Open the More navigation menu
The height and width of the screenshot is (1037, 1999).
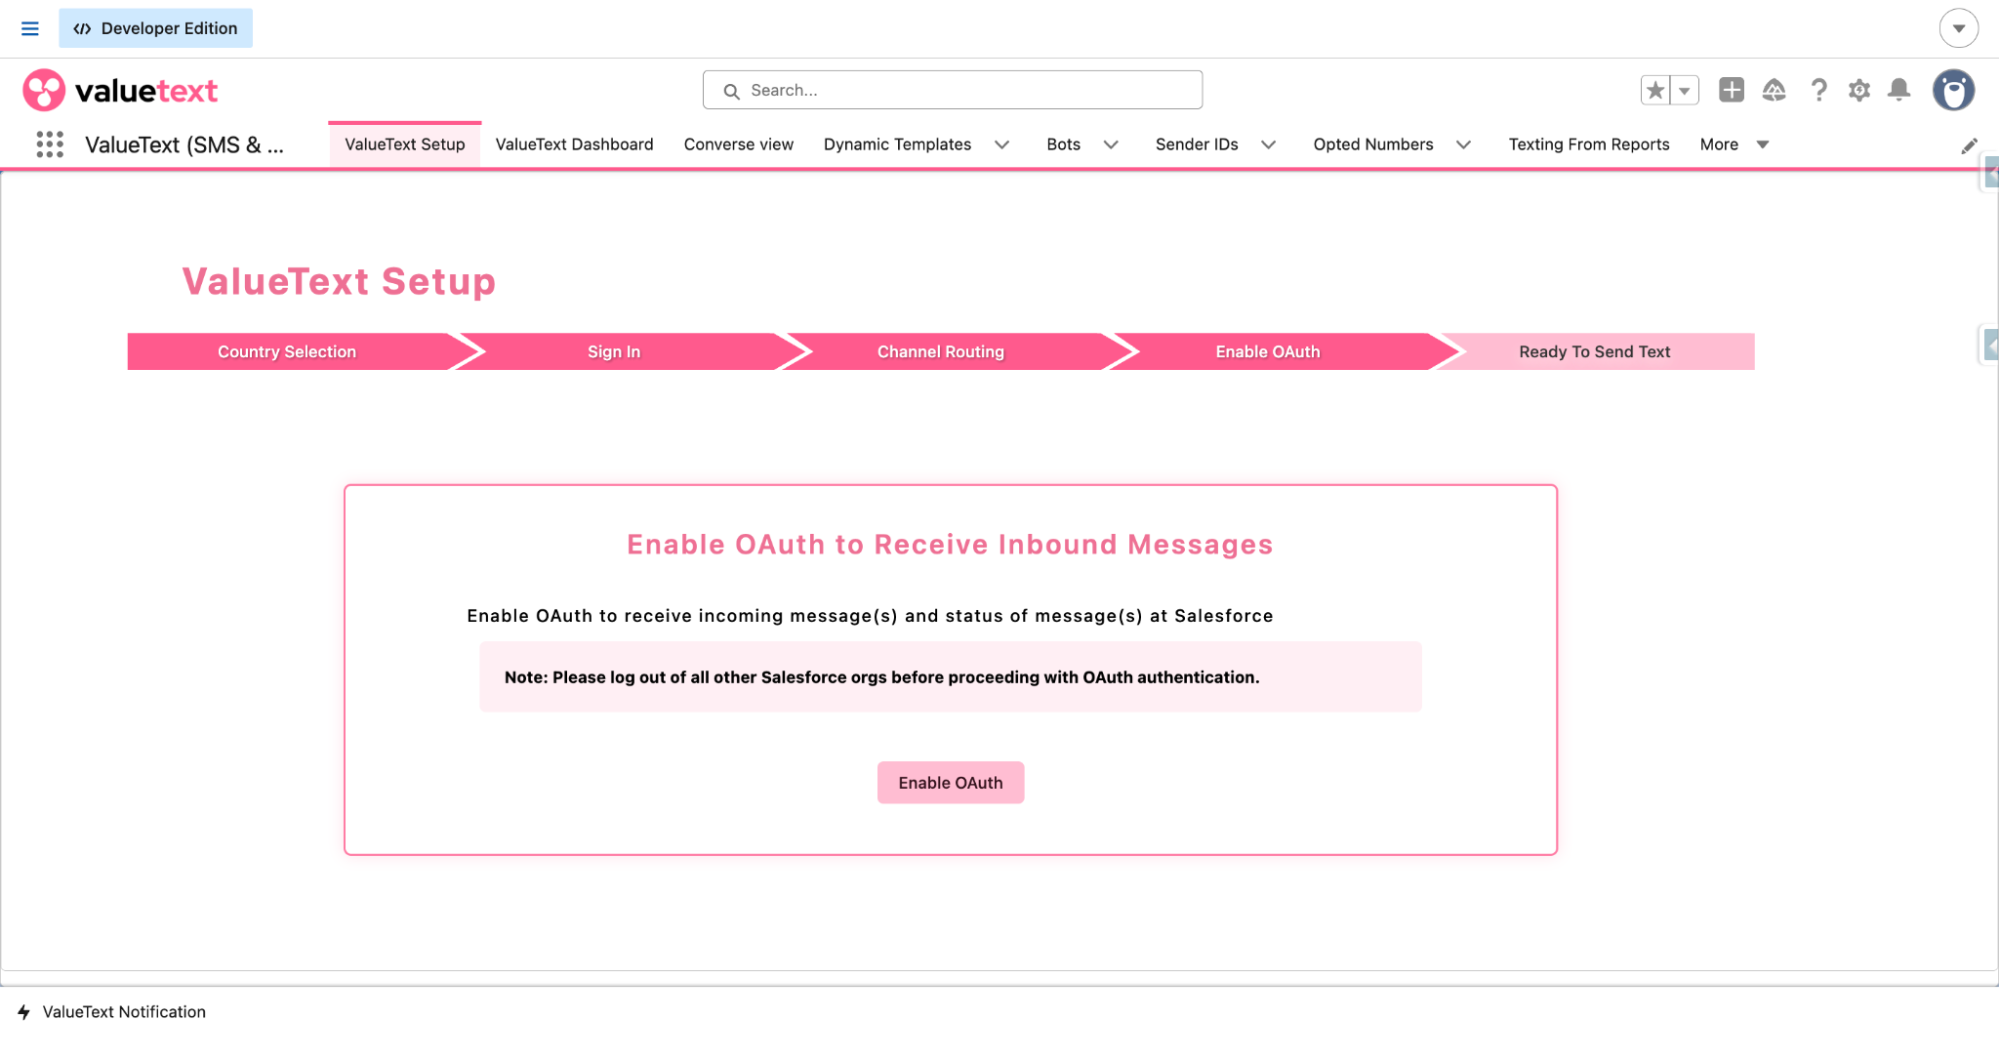pos(1734,144)
